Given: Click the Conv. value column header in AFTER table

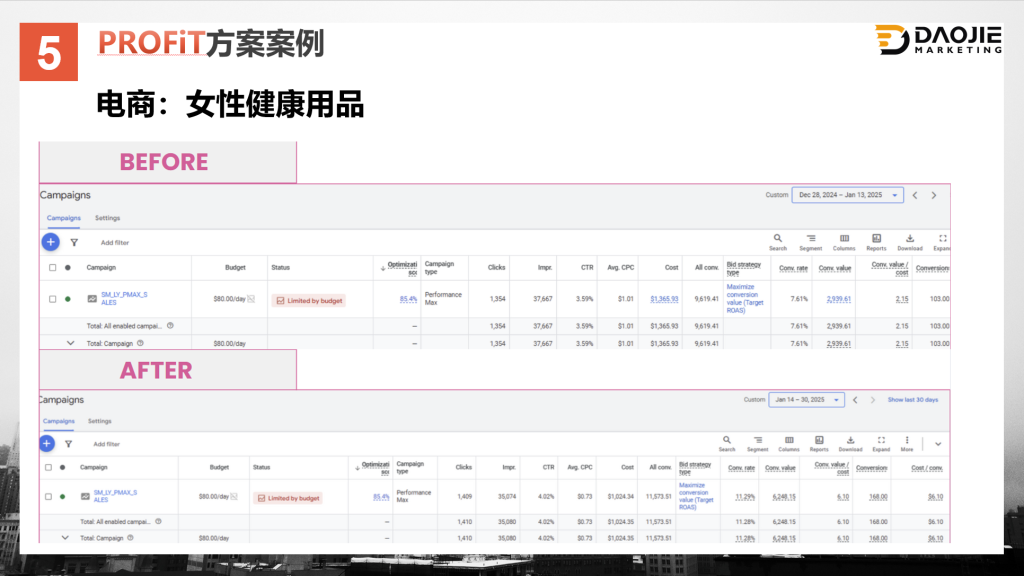Looking at the screenshot, I should point(780,468).
